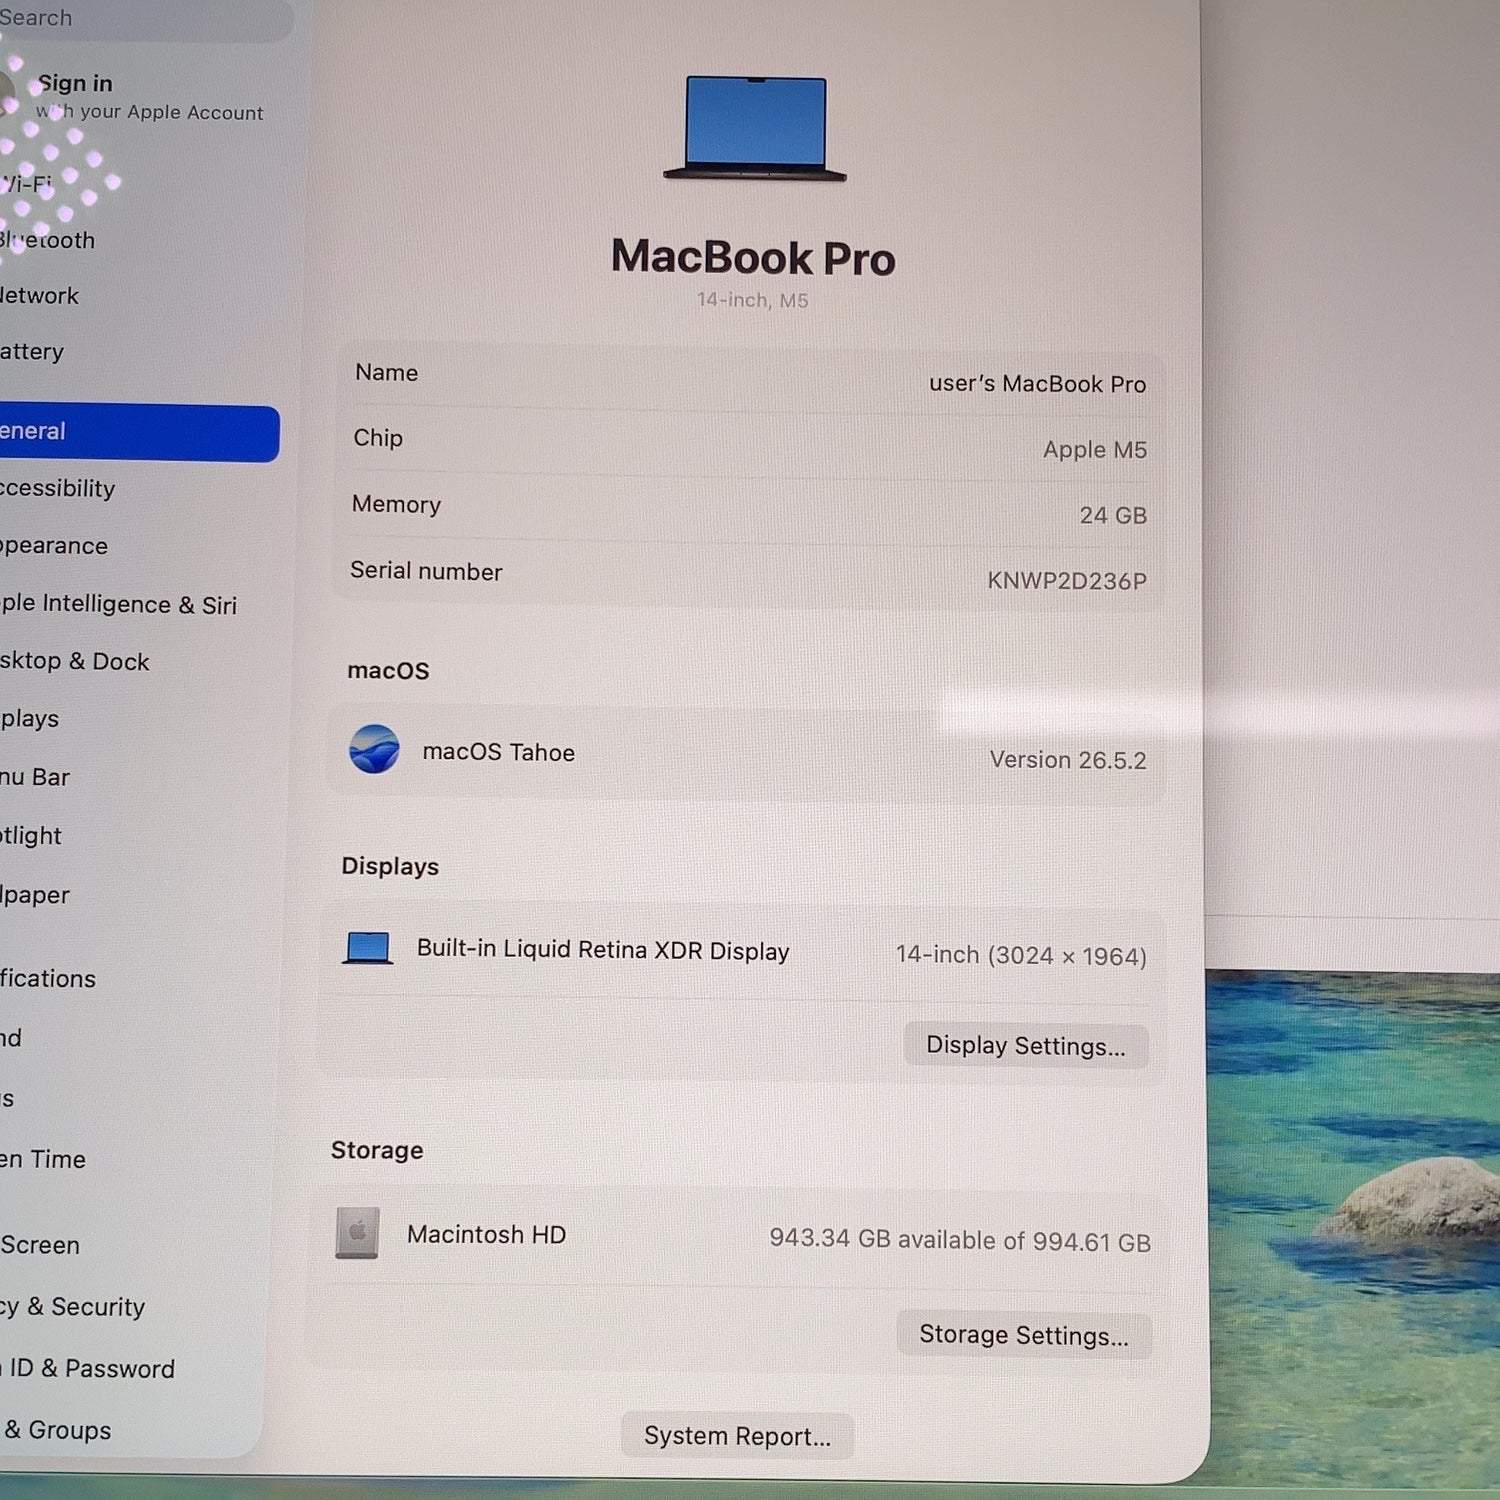Click the "Macintosh HD" volume name
This screenshot has height=1500, width=1500.
click(x=486, y=1235)
